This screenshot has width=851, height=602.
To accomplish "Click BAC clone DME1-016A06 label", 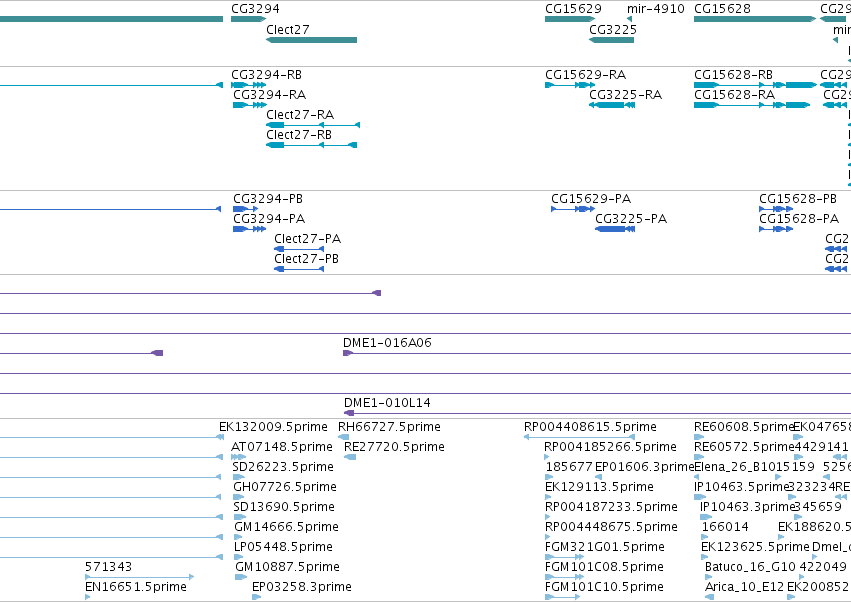I will (x=387, y=343).
